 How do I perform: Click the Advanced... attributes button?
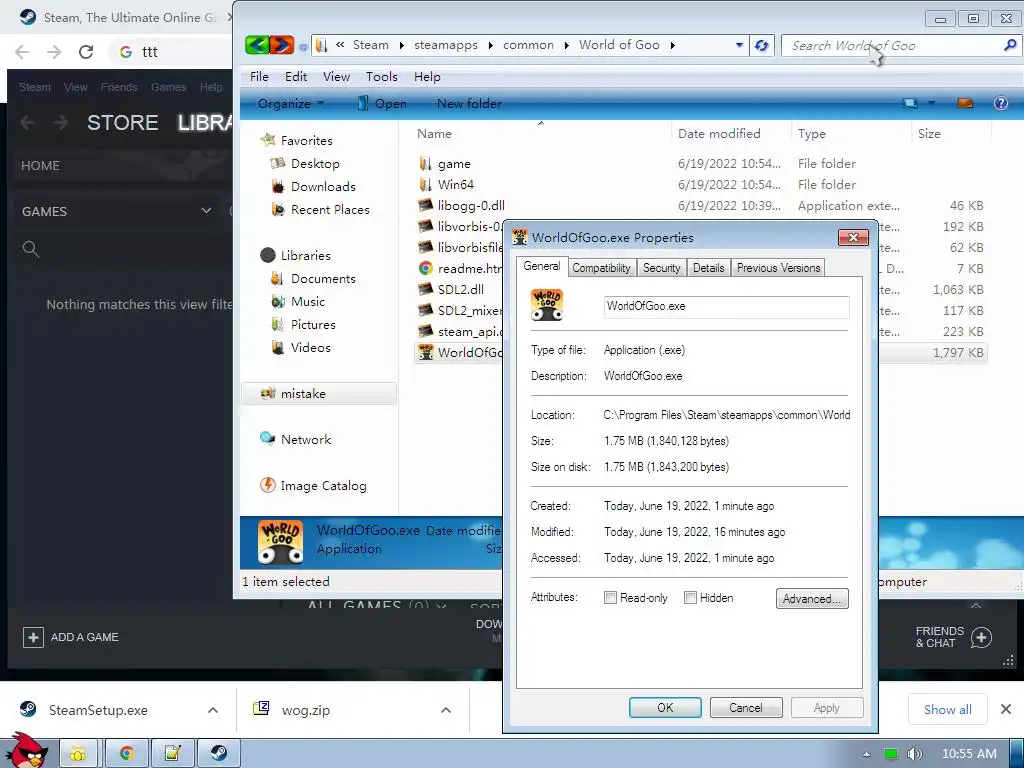[812, 598]
